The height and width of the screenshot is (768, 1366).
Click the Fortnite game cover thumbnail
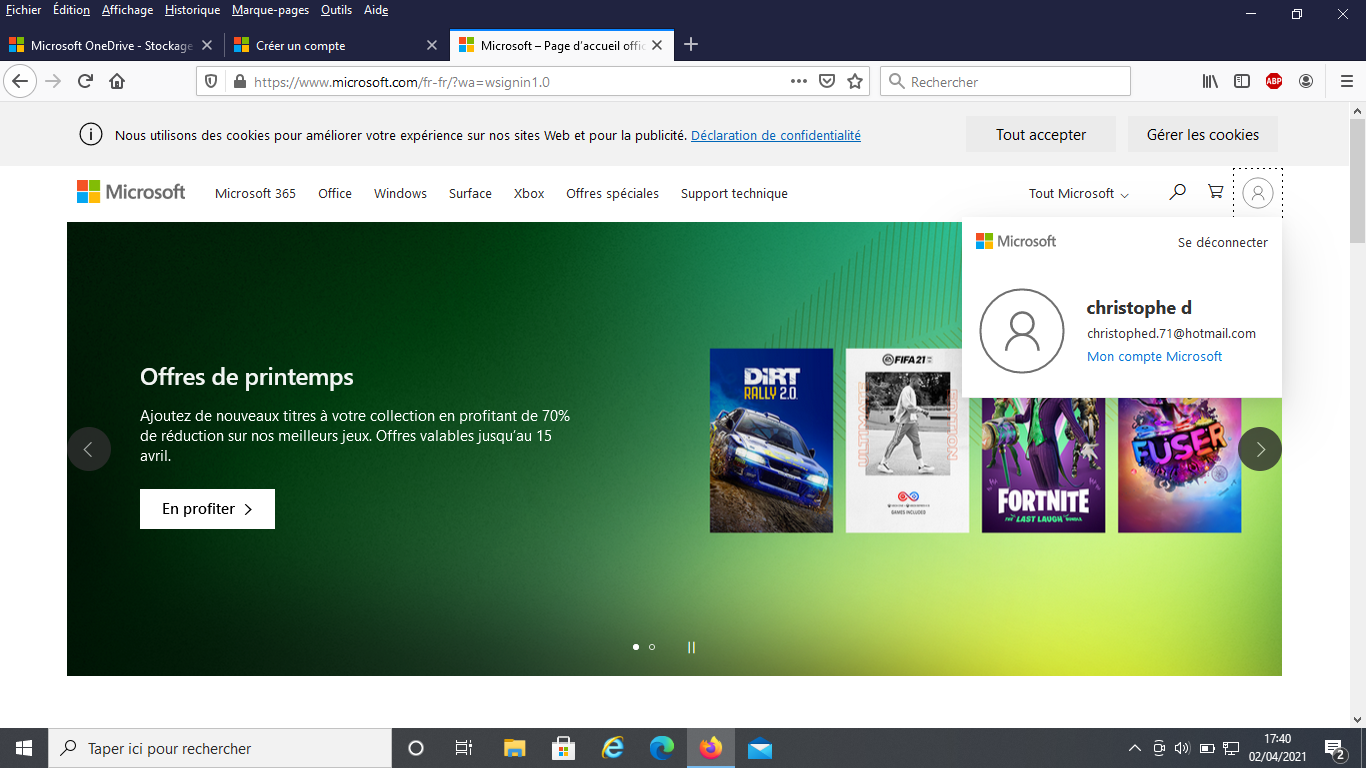[x=1043, y=465]
